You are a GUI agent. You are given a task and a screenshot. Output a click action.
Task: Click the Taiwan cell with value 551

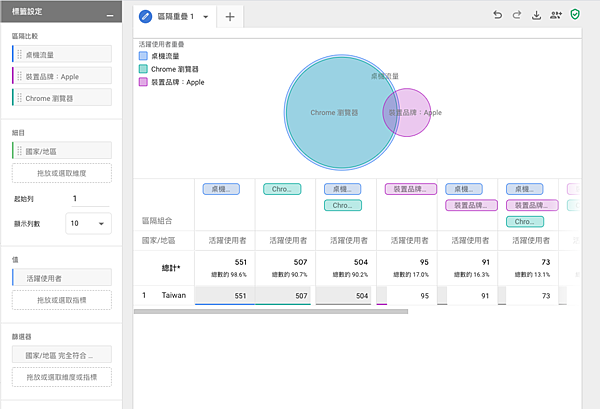point(225,295)
